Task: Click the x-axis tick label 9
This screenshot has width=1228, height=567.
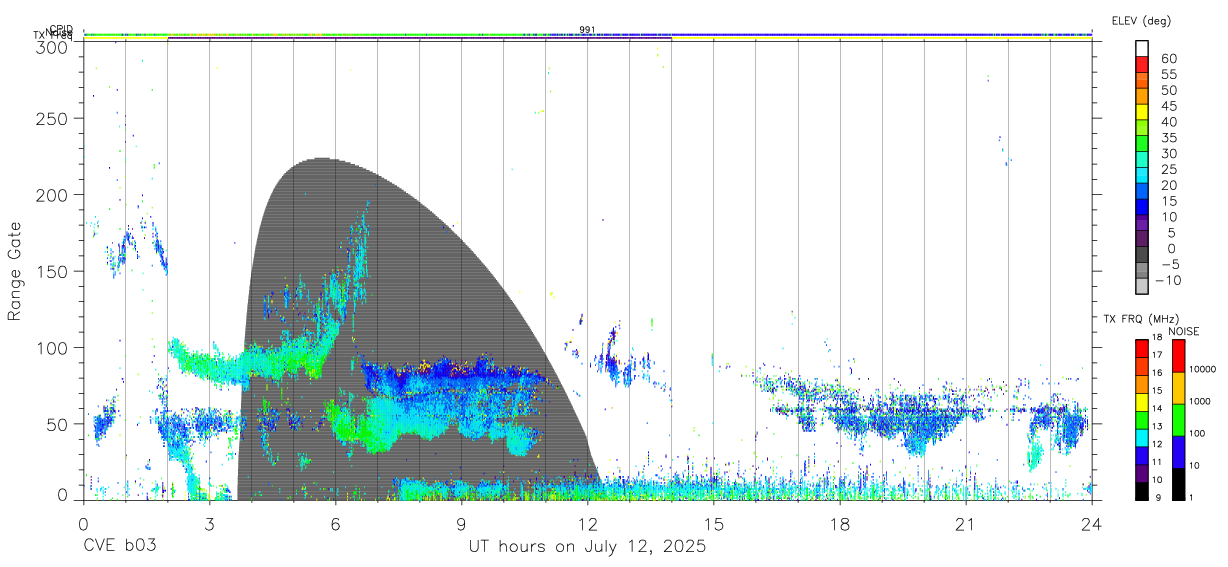Action: pos(461,524)
